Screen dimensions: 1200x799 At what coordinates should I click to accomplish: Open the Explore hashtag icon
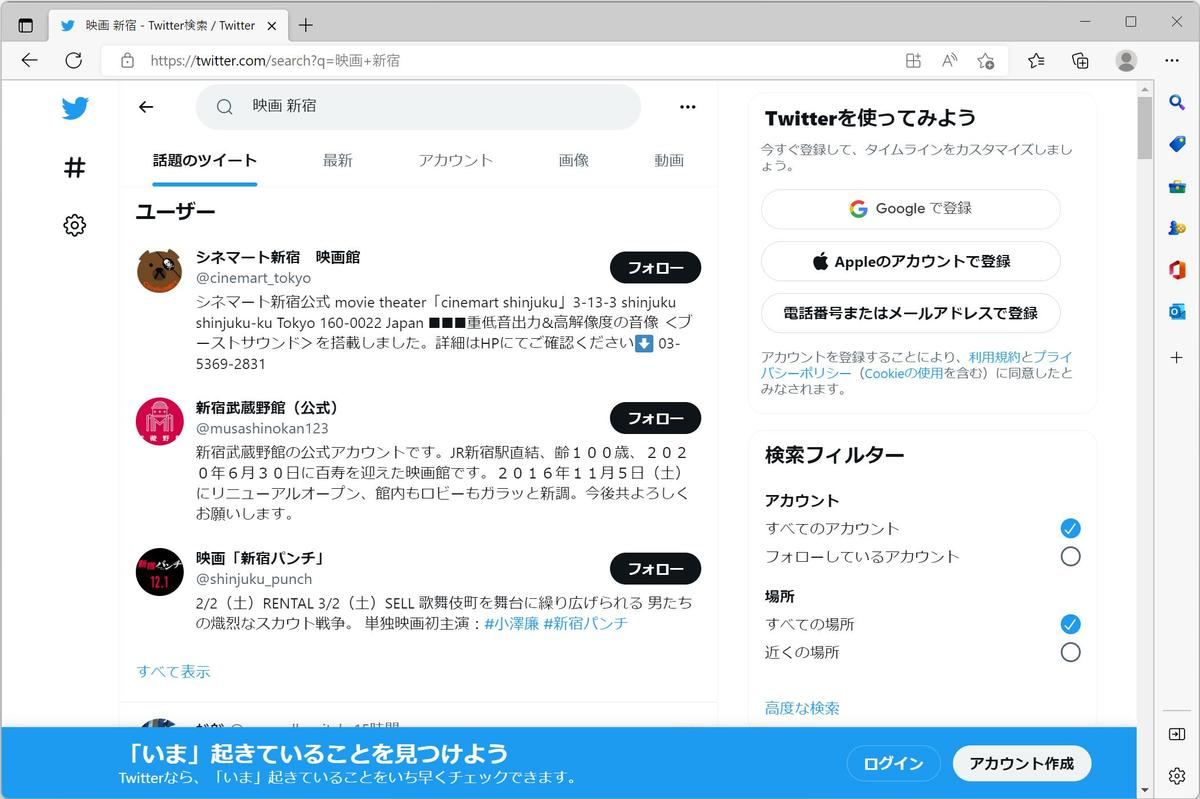point(75,167)
